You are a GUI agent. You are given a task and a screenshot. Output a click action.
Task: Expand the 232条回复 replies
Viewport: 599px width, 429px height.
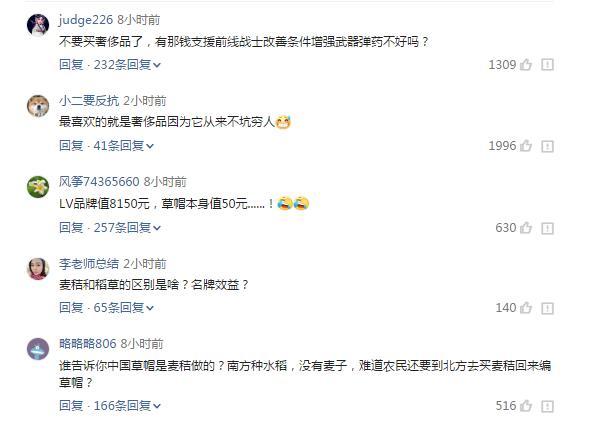127,65
